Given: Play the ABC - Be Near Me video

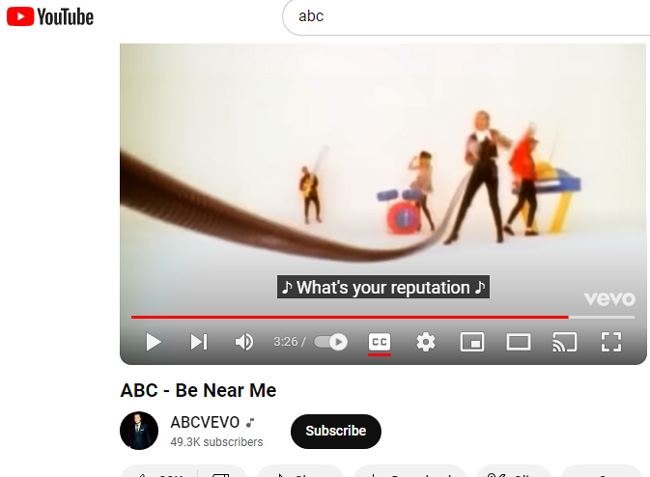Looking at the screenshot, I should (x=153, y=342).
